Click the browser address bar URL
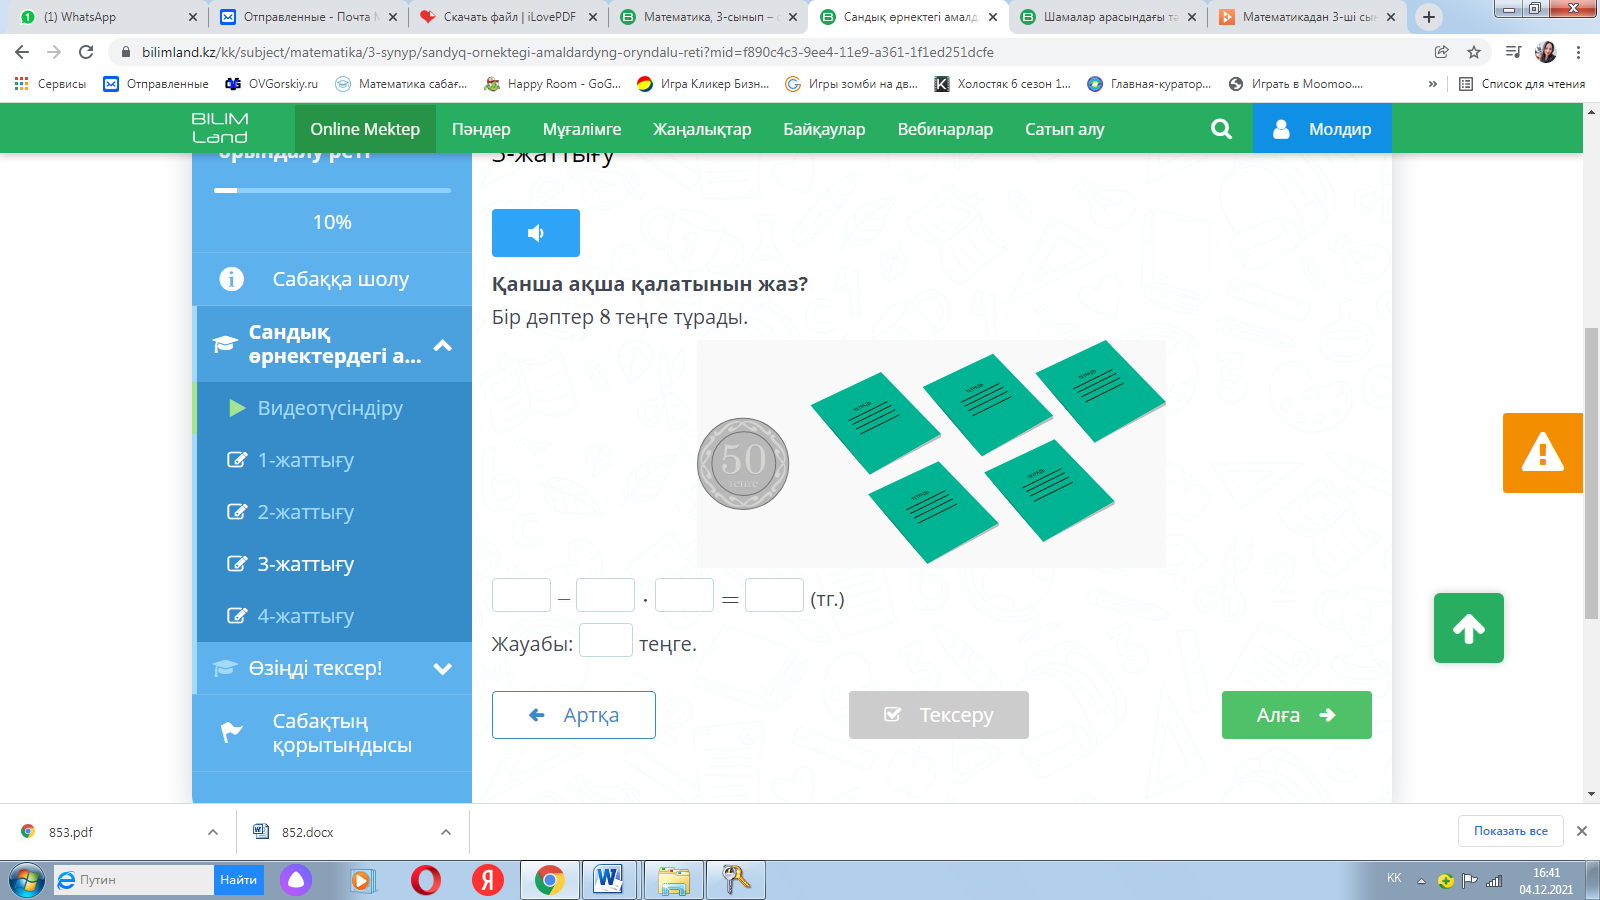Image resolution: width=1600 pixels, height=900 pixels. [568, 52]
